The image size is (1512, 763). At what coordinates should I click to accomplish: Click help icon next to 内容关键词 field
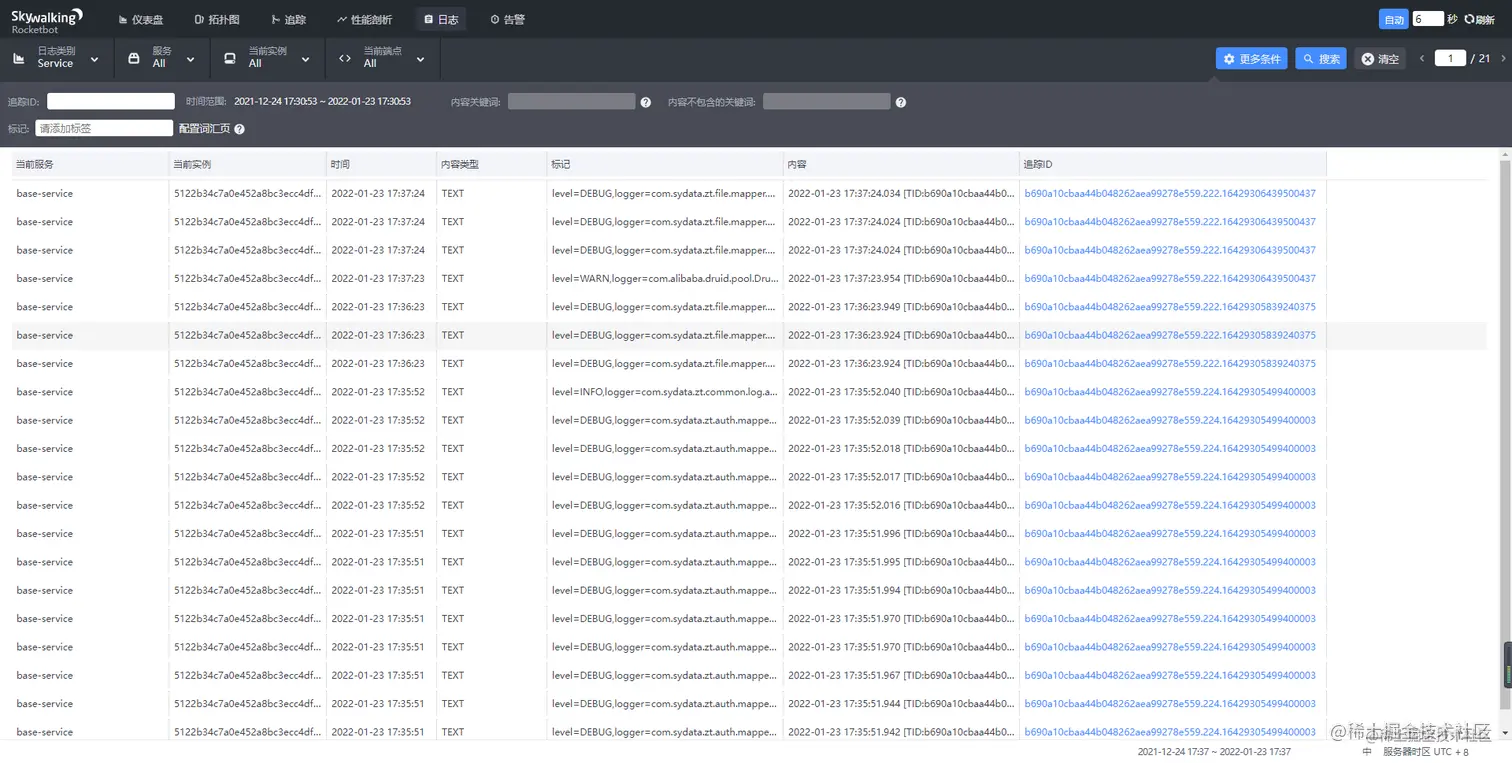pyautogui.click(x=646, y=102)
